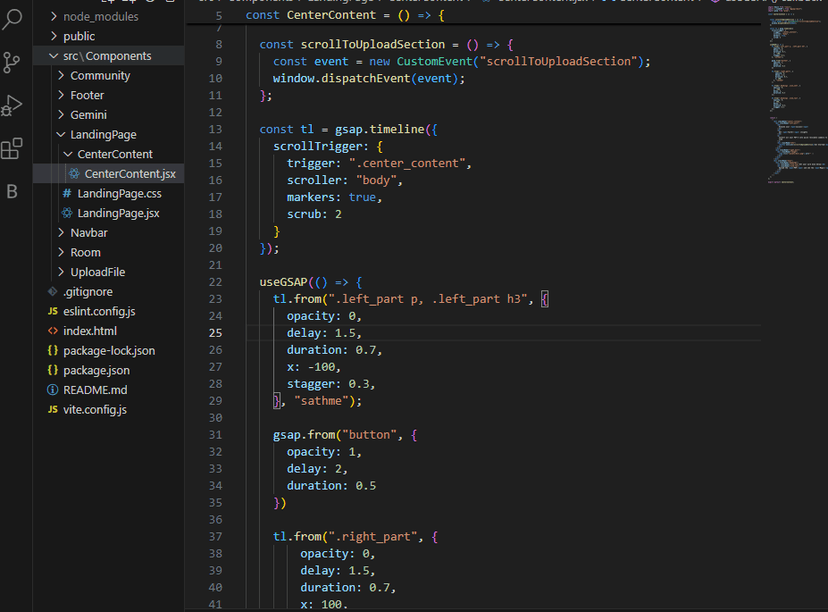
Task: Open package.json in the explorer
Action: tap(96, 370)
